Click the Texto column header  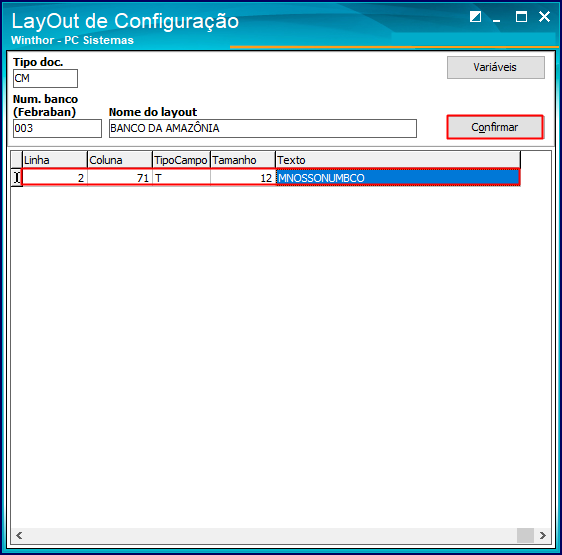[x=398, y=160]
